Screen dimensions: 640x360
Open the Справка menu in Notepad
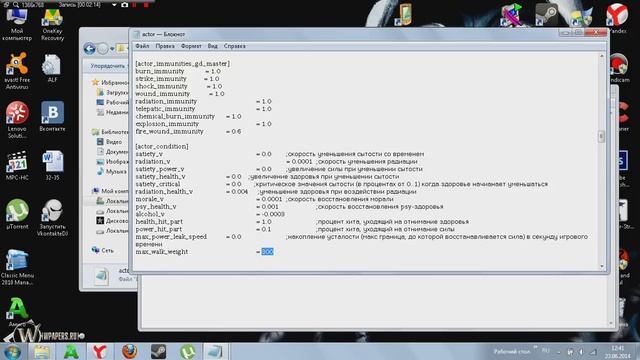[235, 46]
